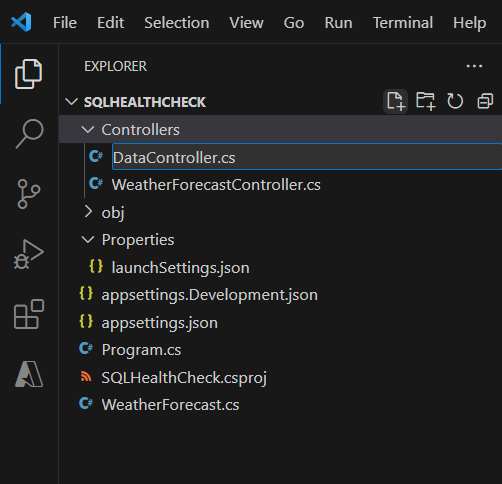
Task: Refresh the Explorer file tree
Action: click(455, 101)
